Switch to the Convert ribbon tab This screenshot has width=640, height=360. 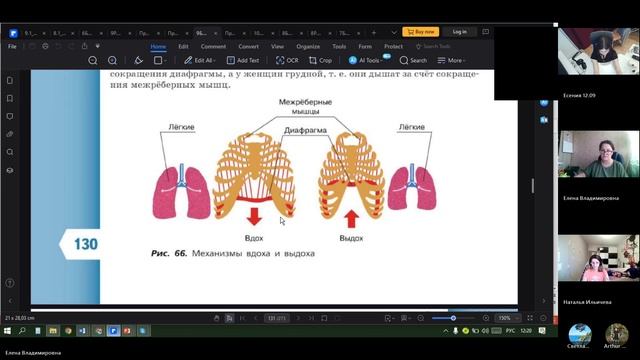(248, 47)
